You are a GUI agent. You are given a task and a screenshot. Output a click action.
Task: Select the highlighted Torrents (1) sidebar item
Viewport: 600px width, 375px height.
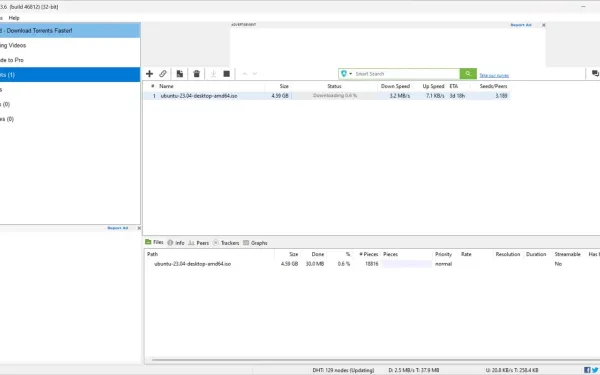point(70,75)
